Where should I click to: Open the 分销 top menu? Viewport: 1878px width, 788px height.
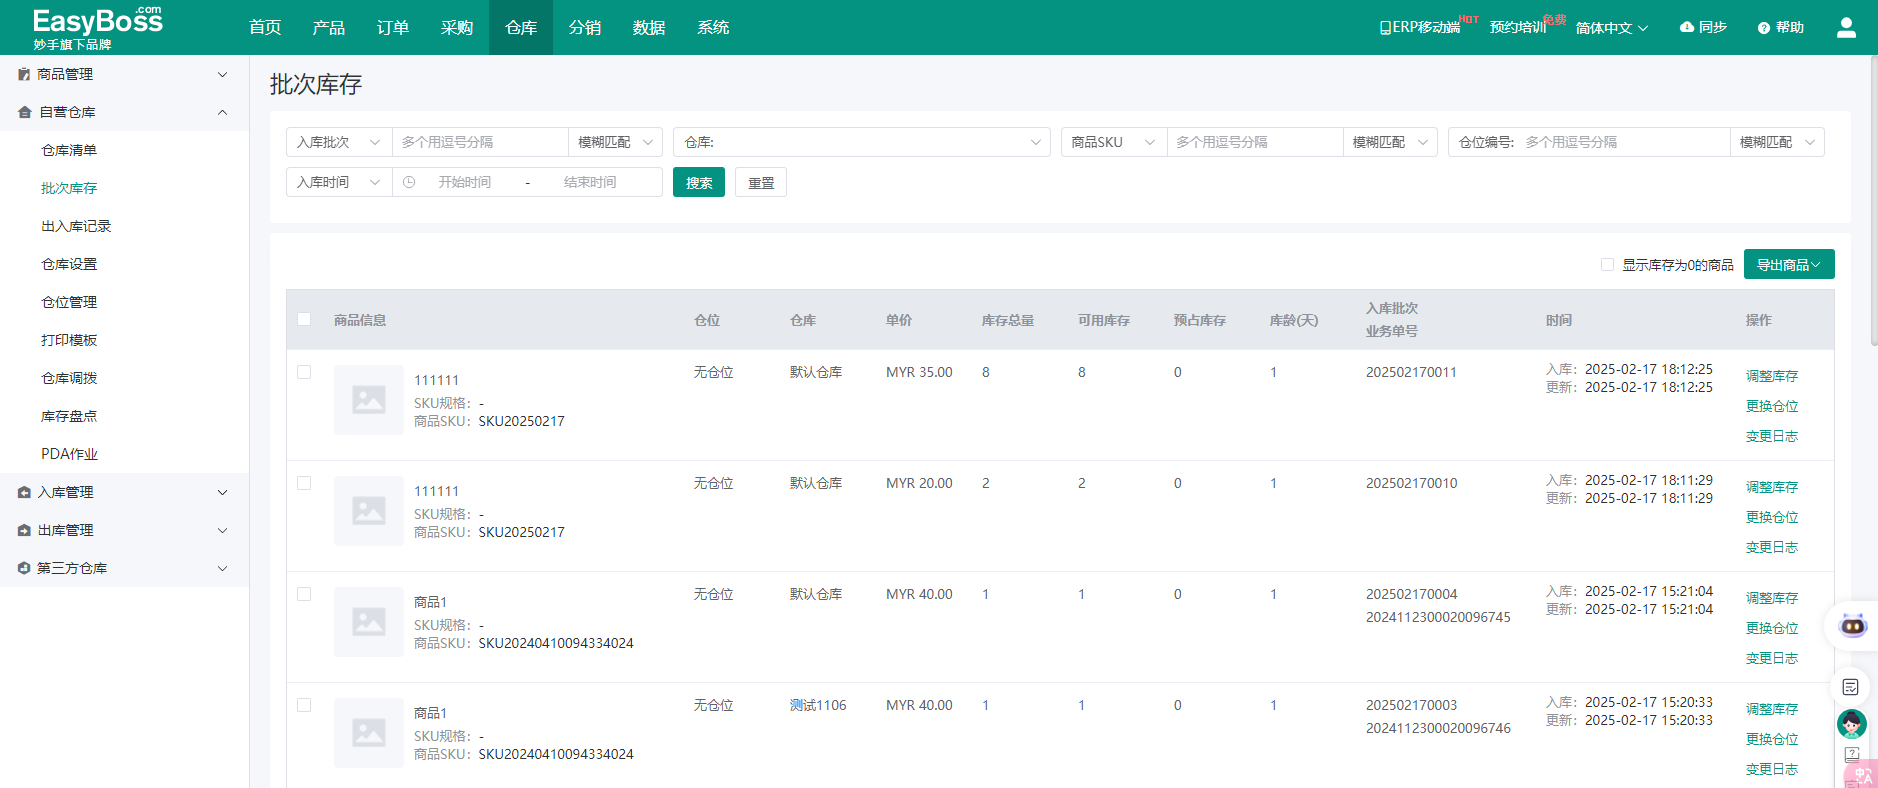585,27
